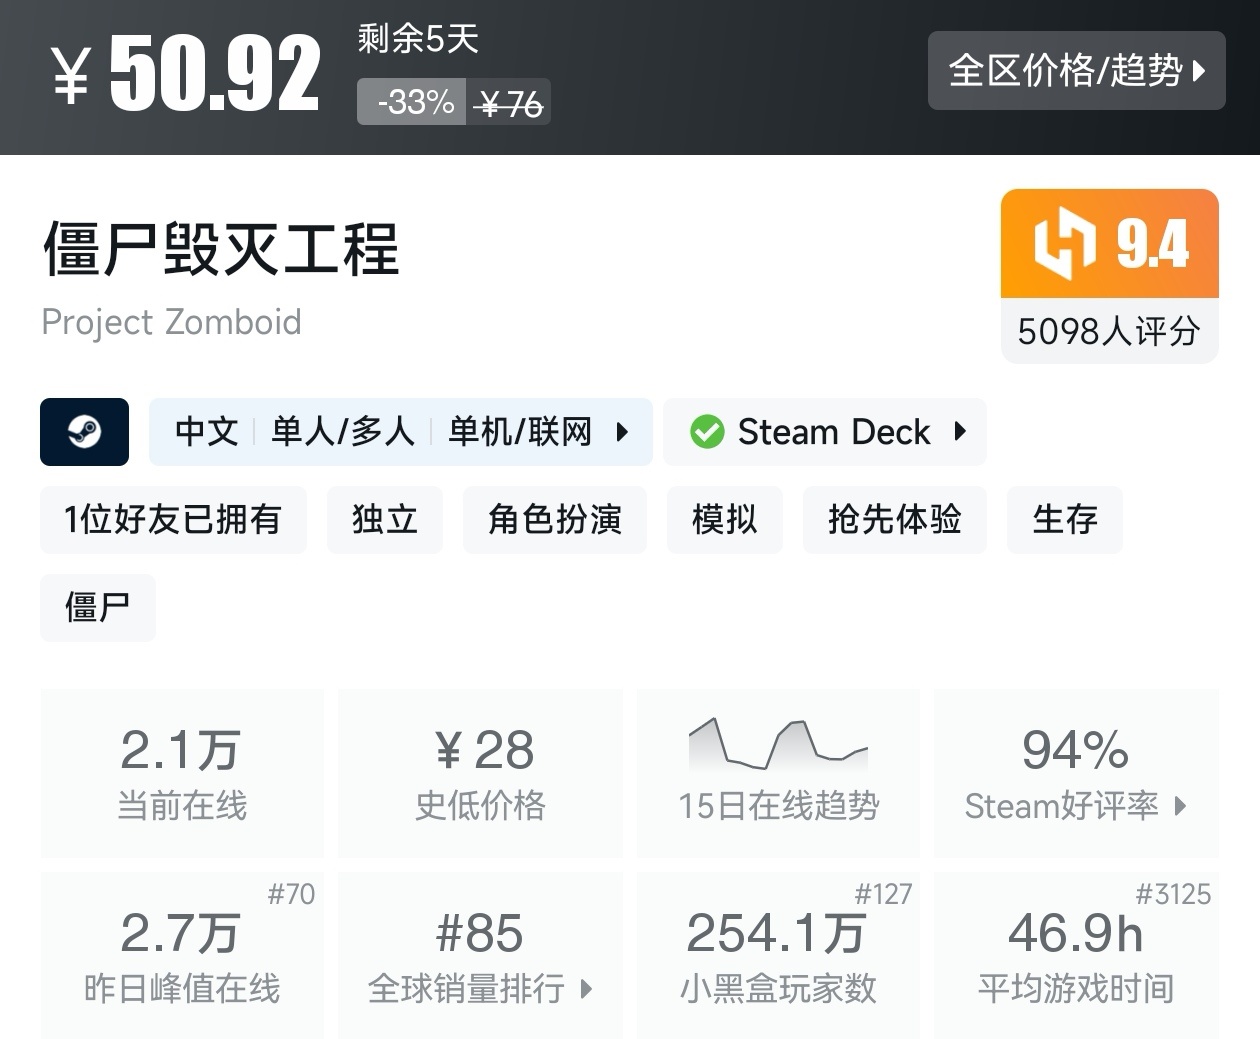
Task: Select the 僵尸 tag
Action: (x=97, y=607)
